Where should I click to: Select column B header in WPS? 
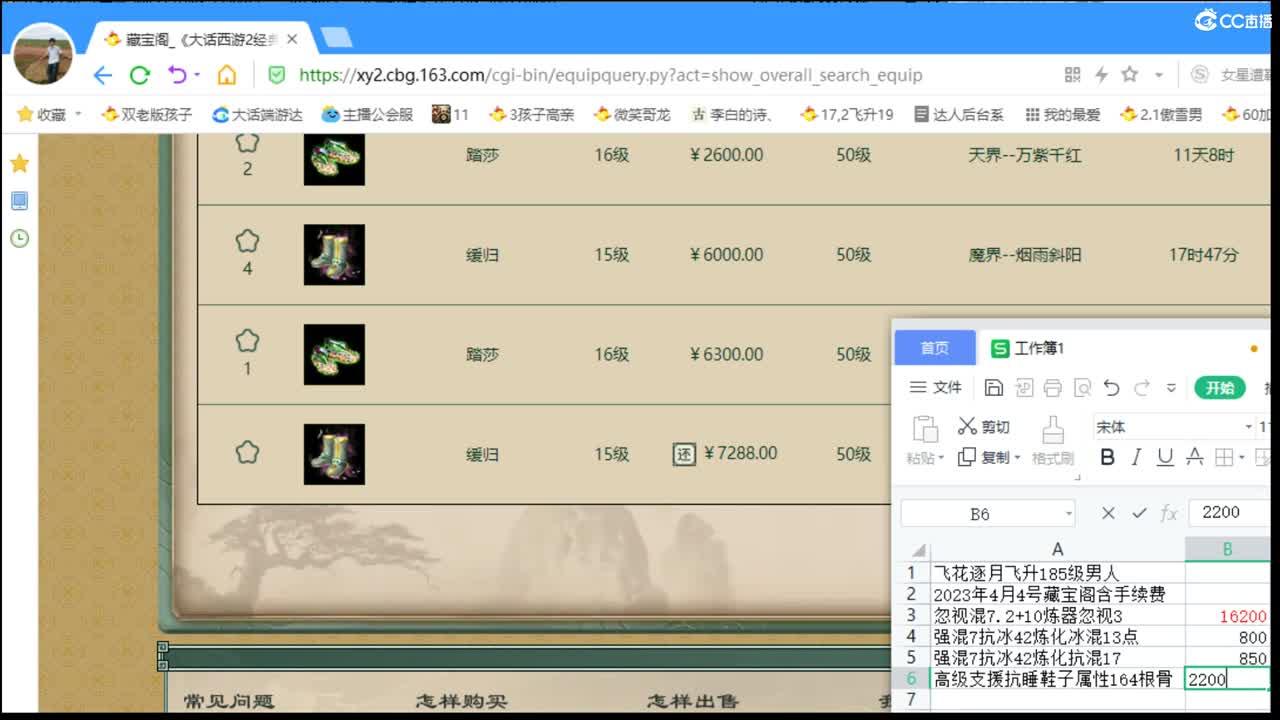pos(1227,549)
